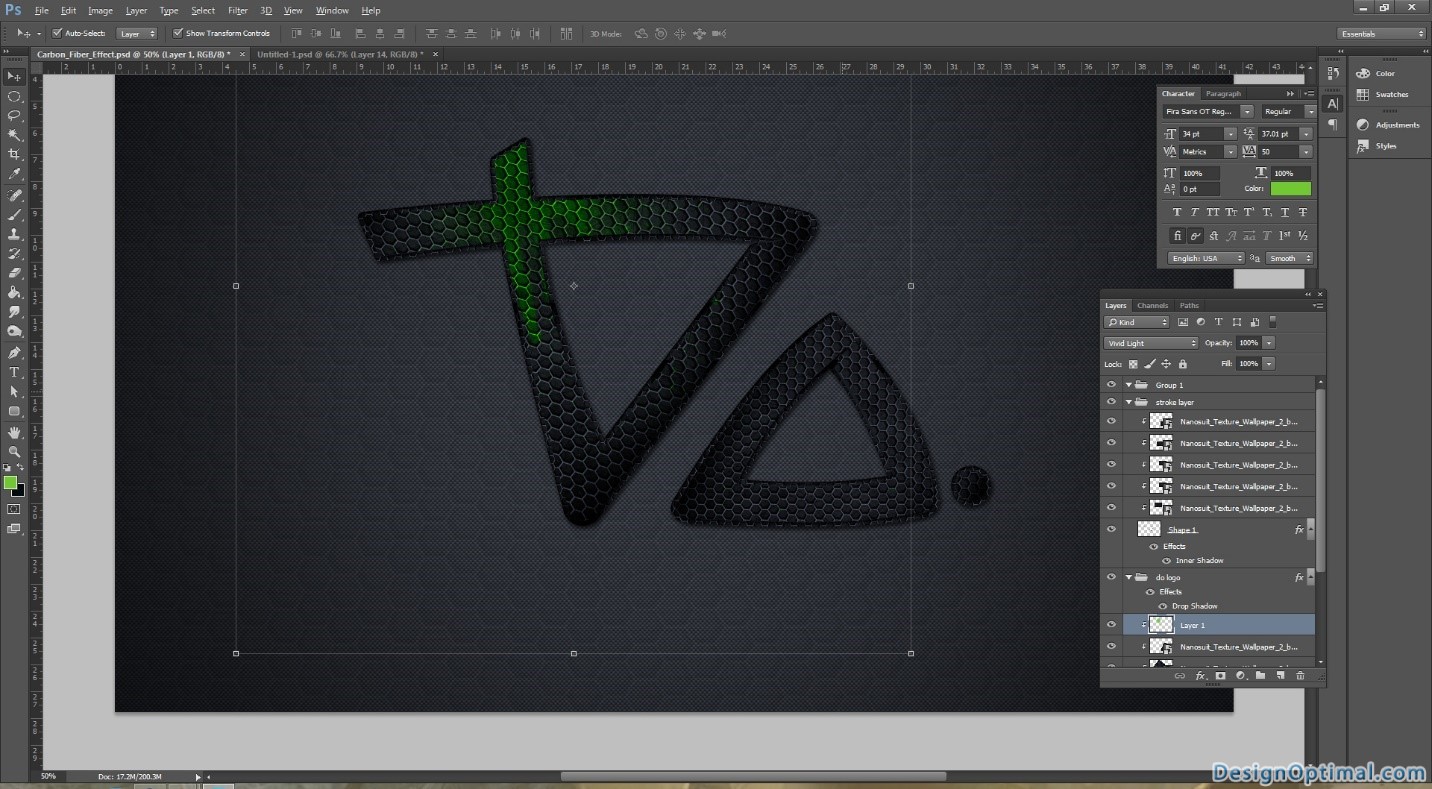Switch to the Paragraph tab

click(1223, 93)
